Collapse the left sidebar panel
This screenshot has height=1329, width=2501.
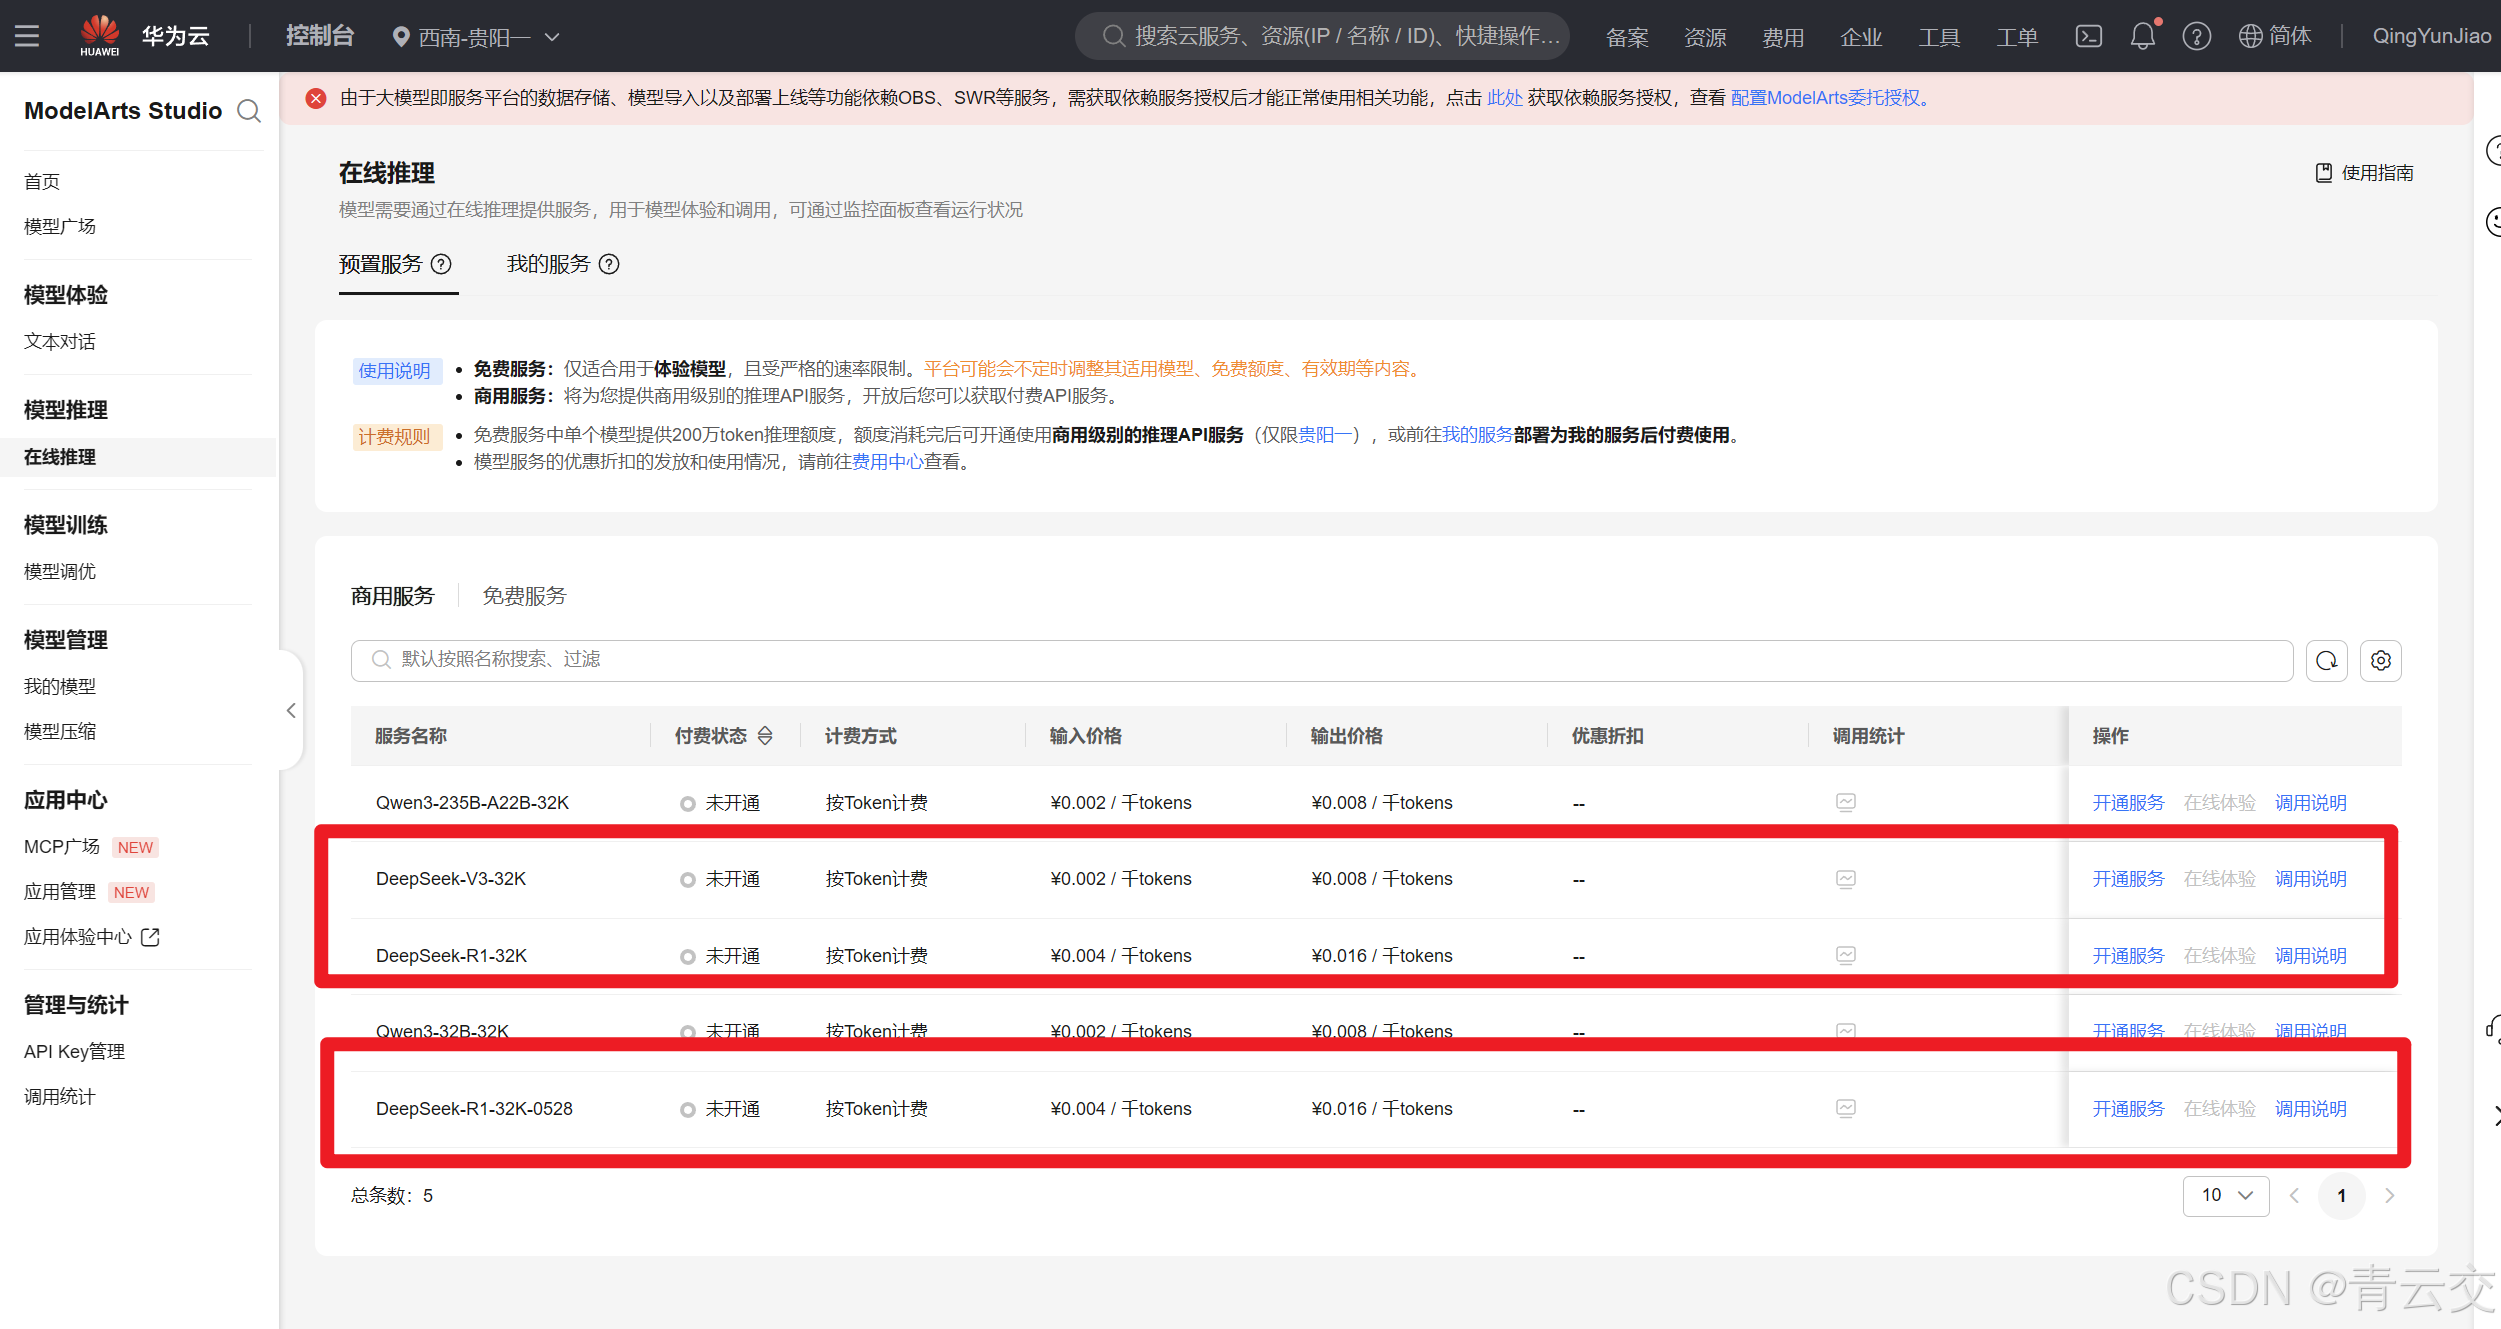pos(291,710)
